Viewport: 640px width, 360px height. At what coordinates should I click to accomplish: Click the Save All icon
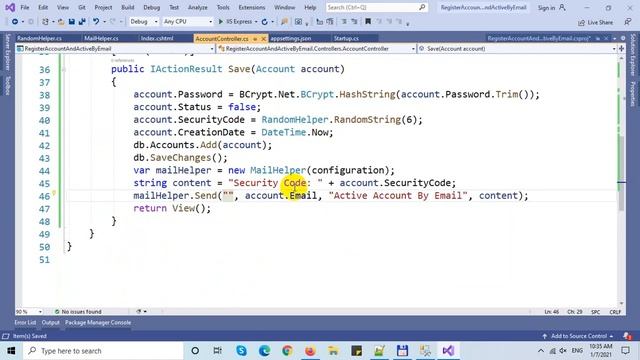[82, 22]
